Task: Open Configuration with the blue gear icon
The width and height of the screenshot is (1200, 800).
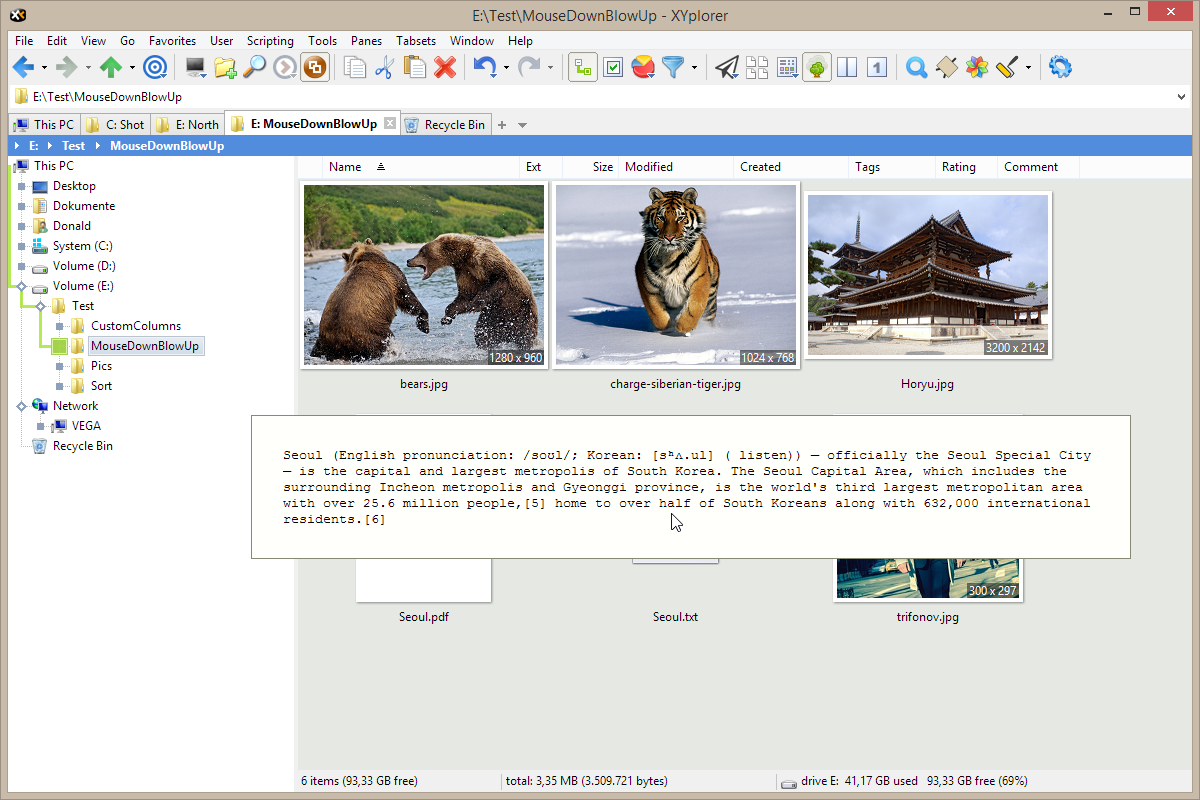Action: pyautogui.click(x=1060, y=68)
